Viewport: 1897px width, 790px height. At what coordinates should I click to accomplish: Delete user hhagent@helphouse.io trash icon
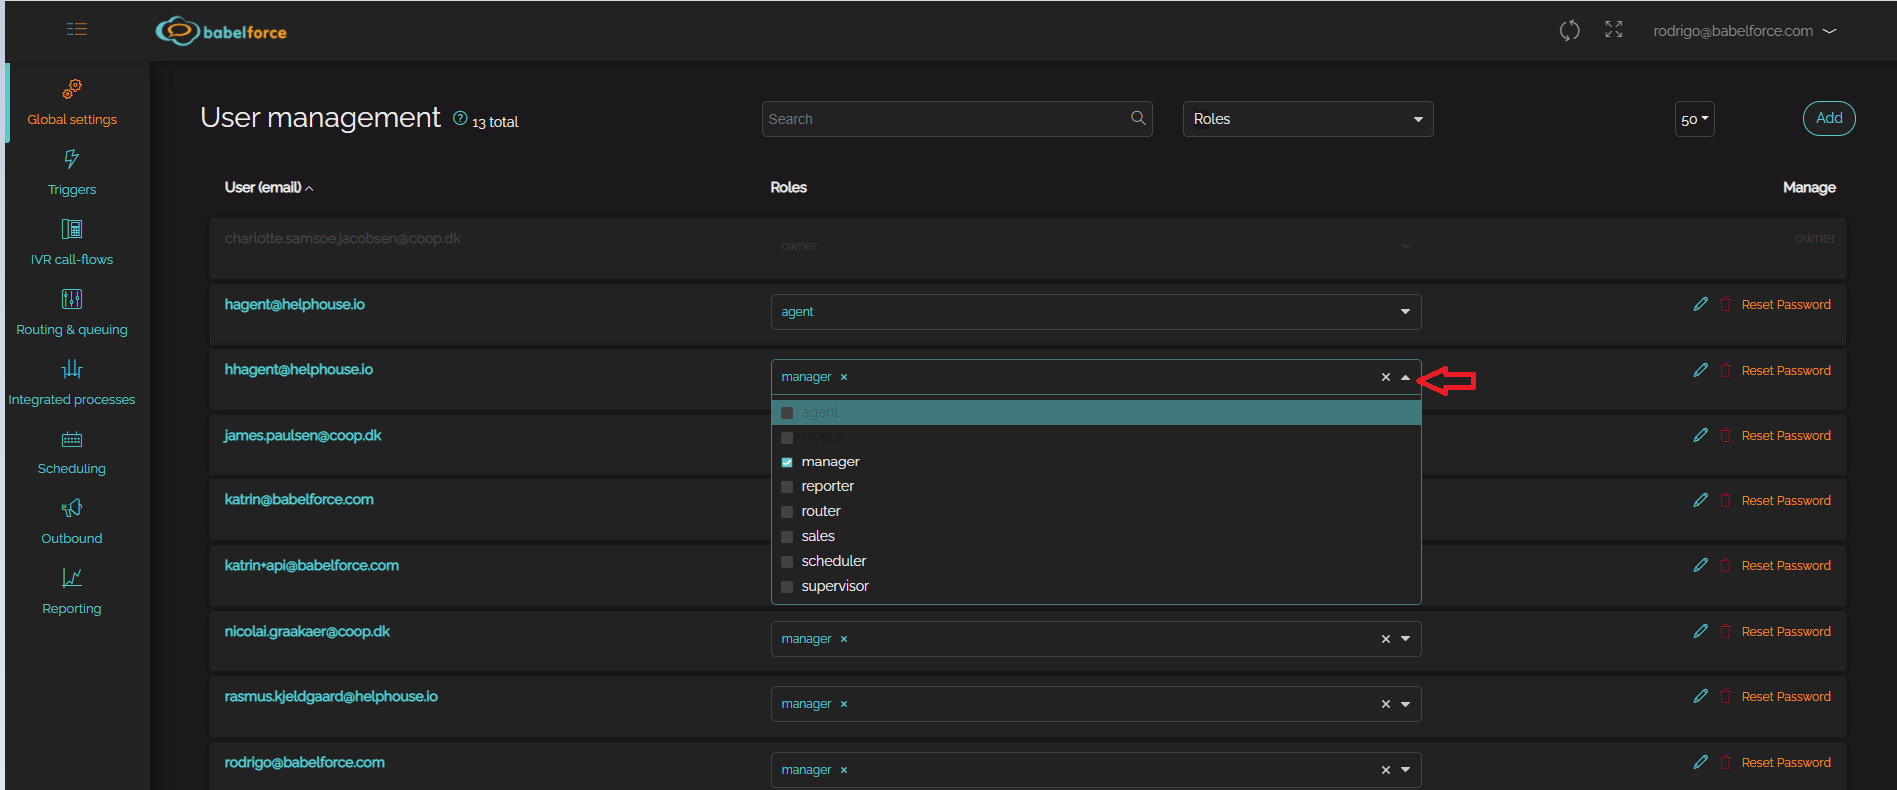1725,370
